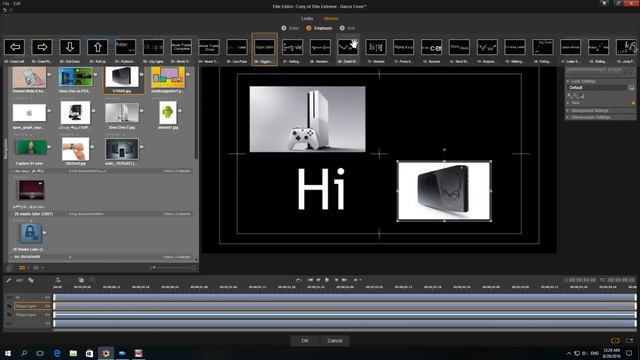
Task: Adjust the library thumbnail size slider
Action: (x=173, y=268)
